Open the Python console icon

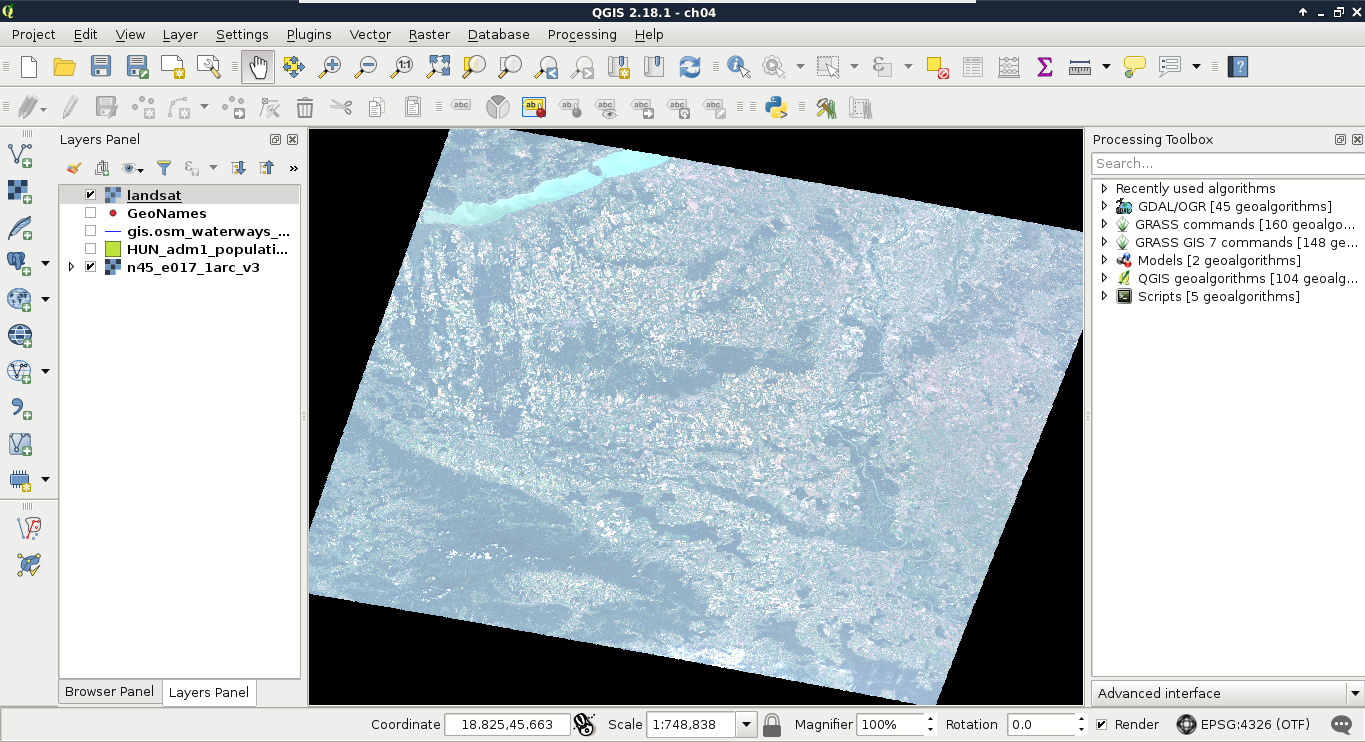point(775,107)
